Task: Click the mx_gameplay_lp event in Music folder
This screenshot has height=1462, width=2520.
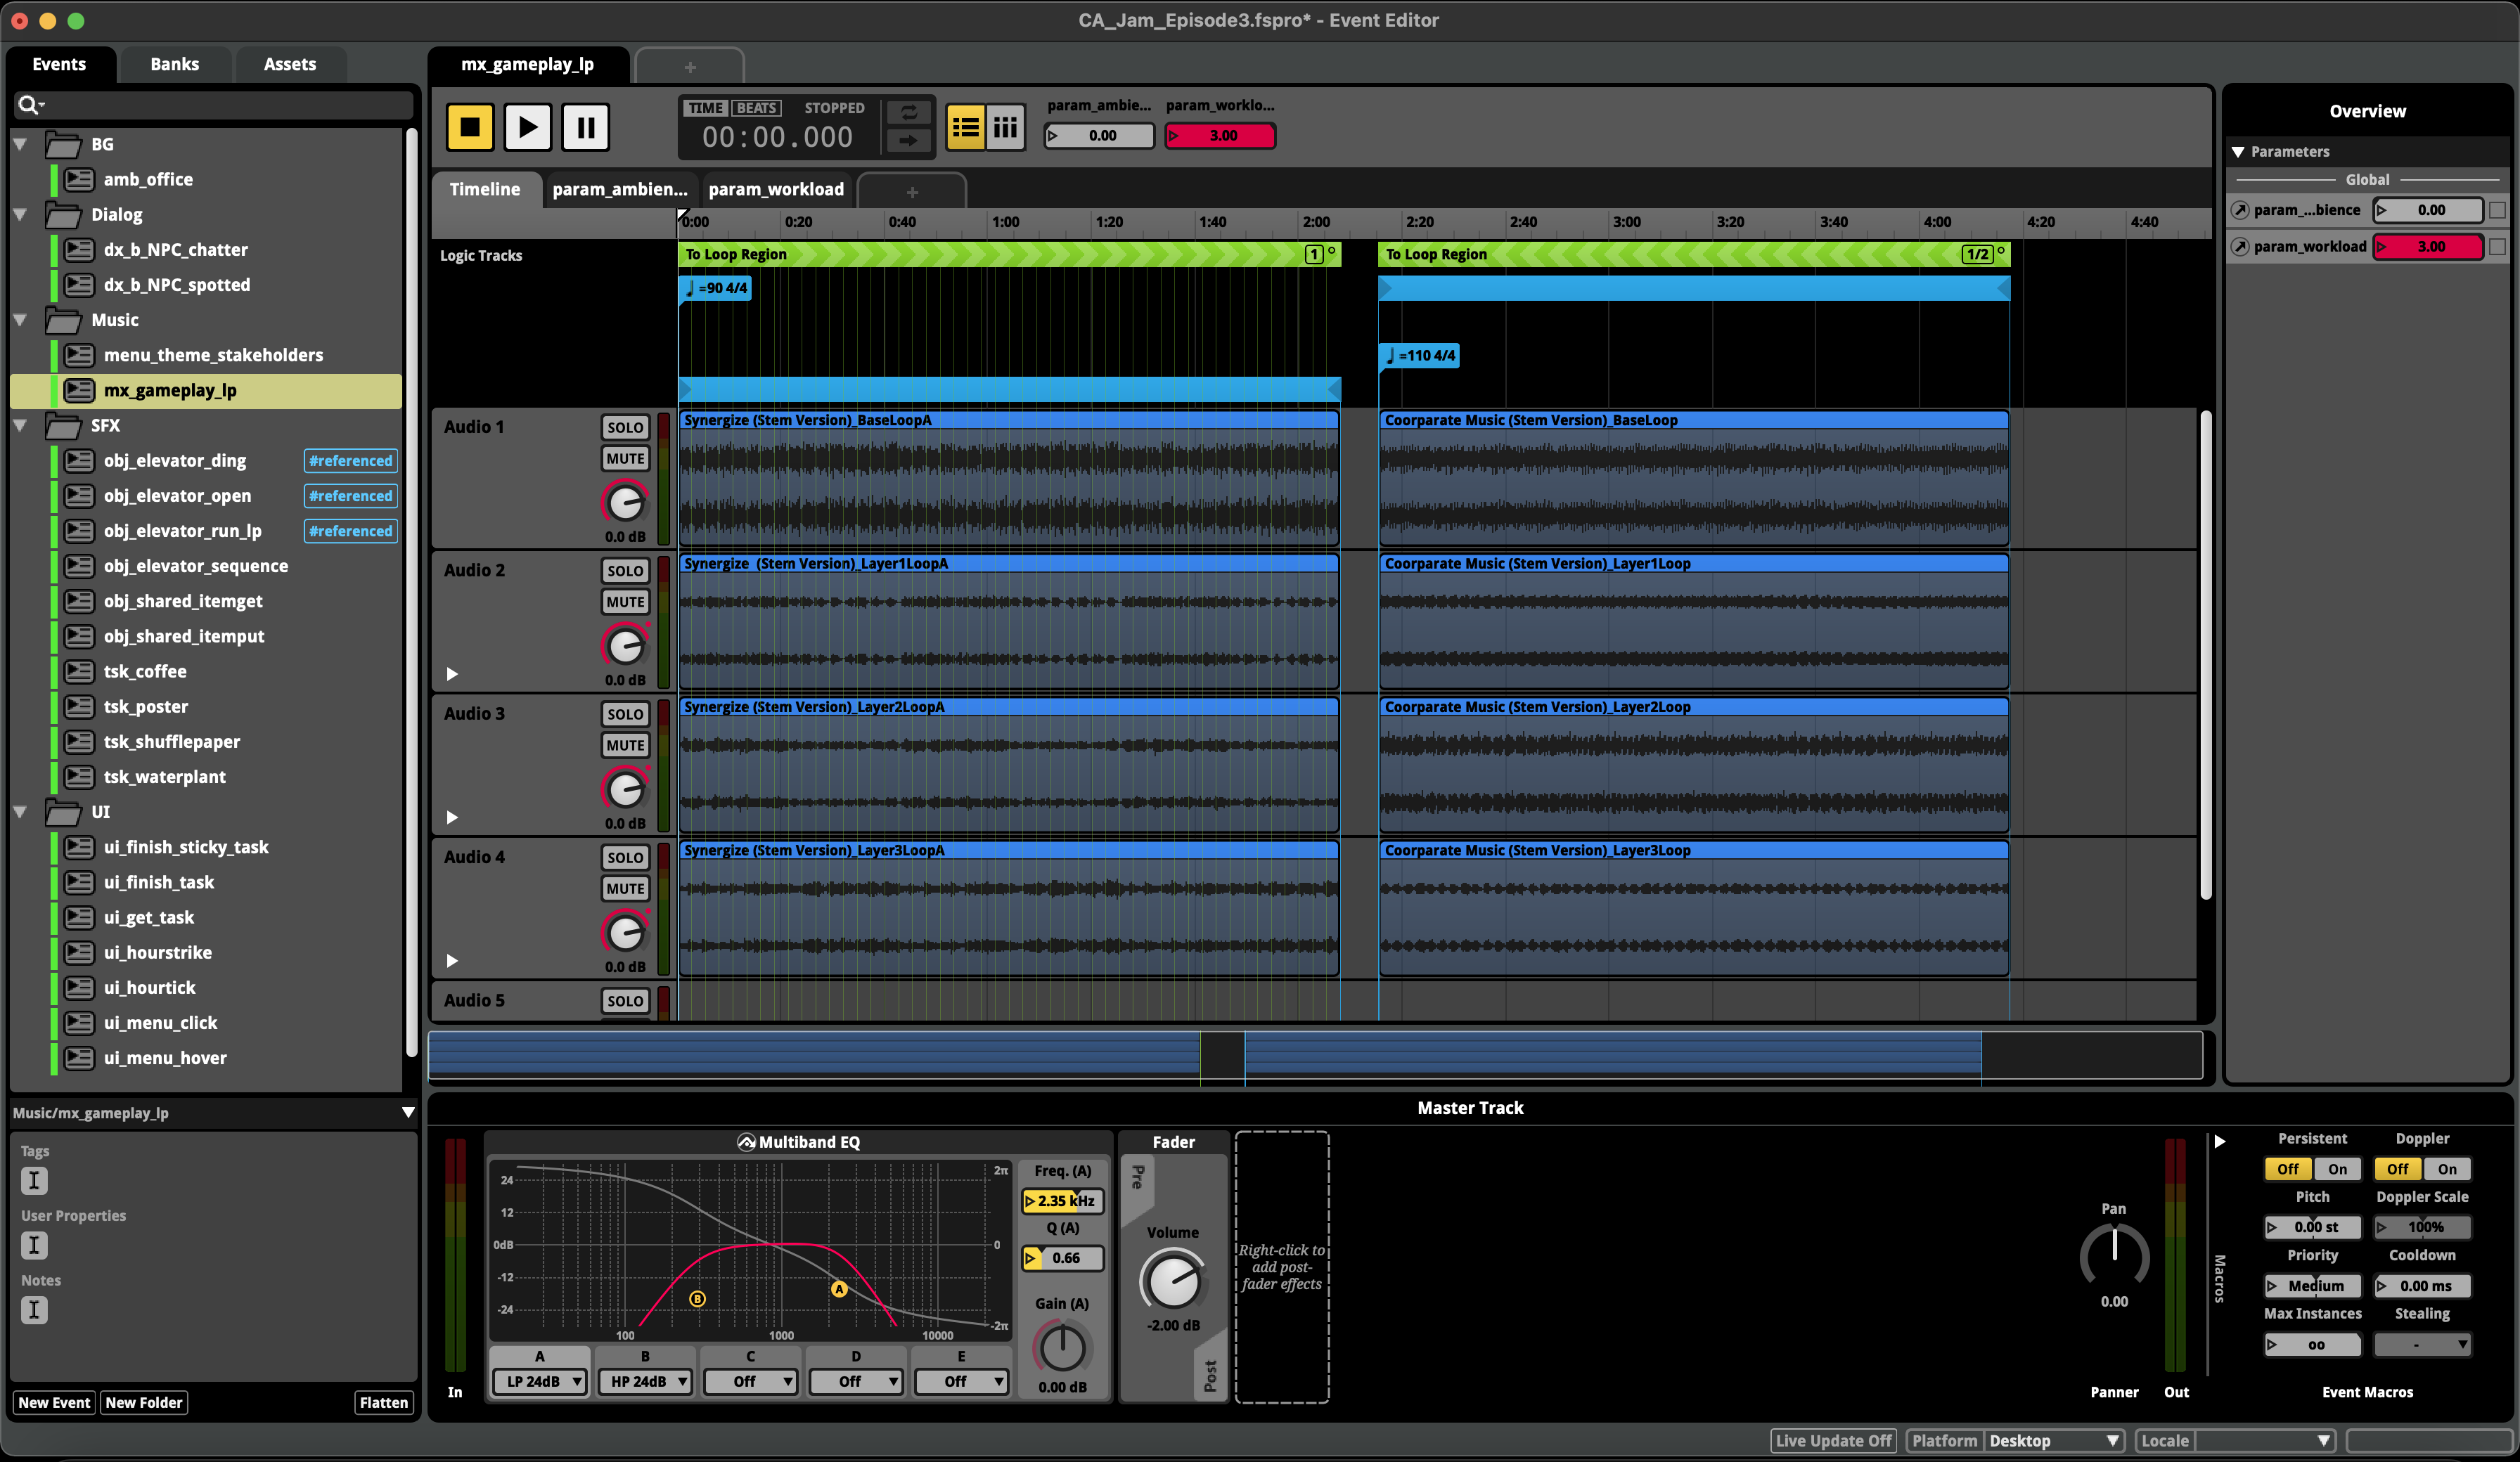Action: tap(169, 390)
